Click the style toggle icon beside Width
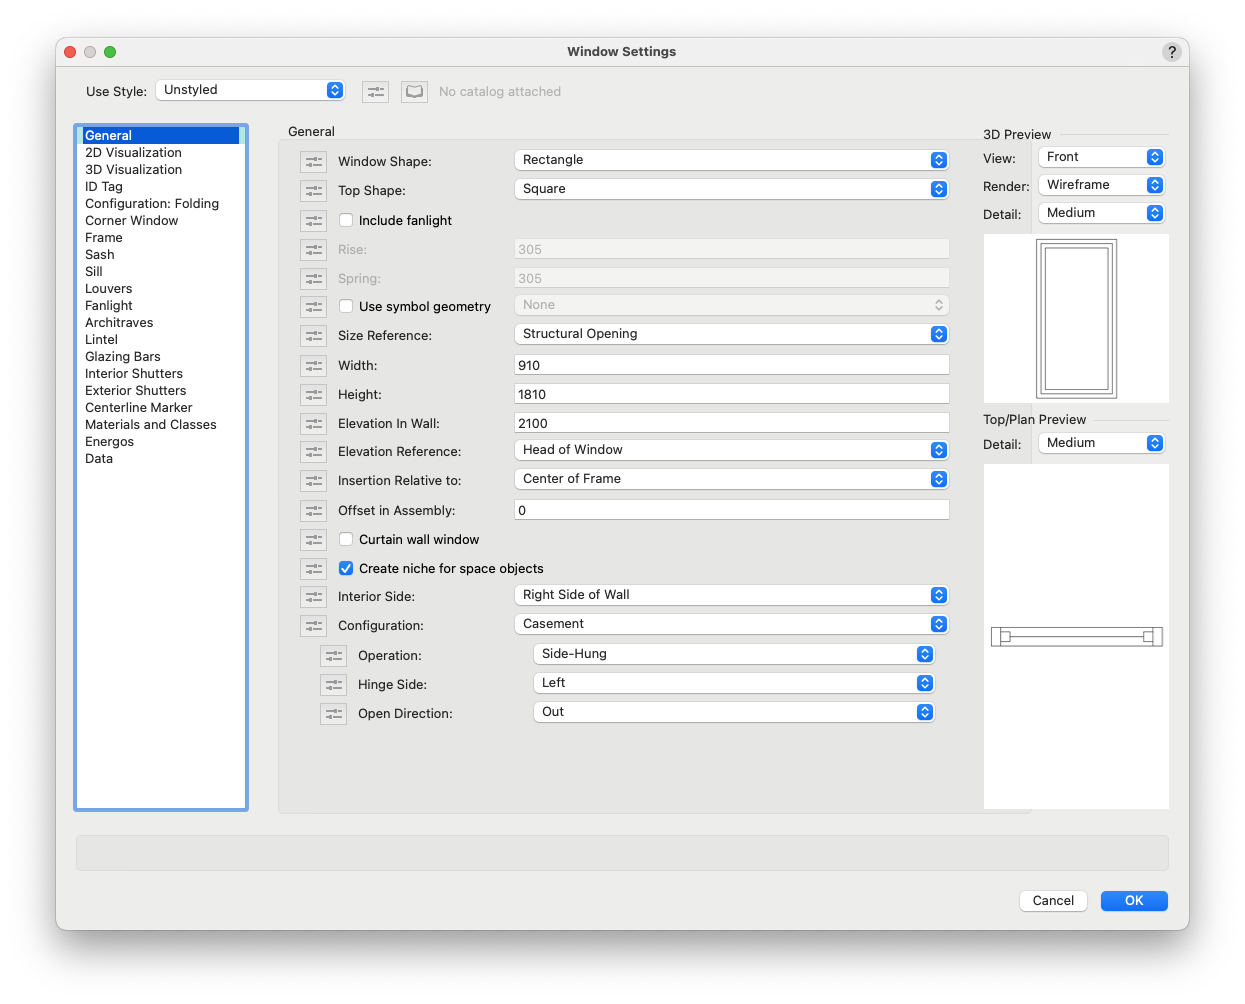 coord(313,366)
